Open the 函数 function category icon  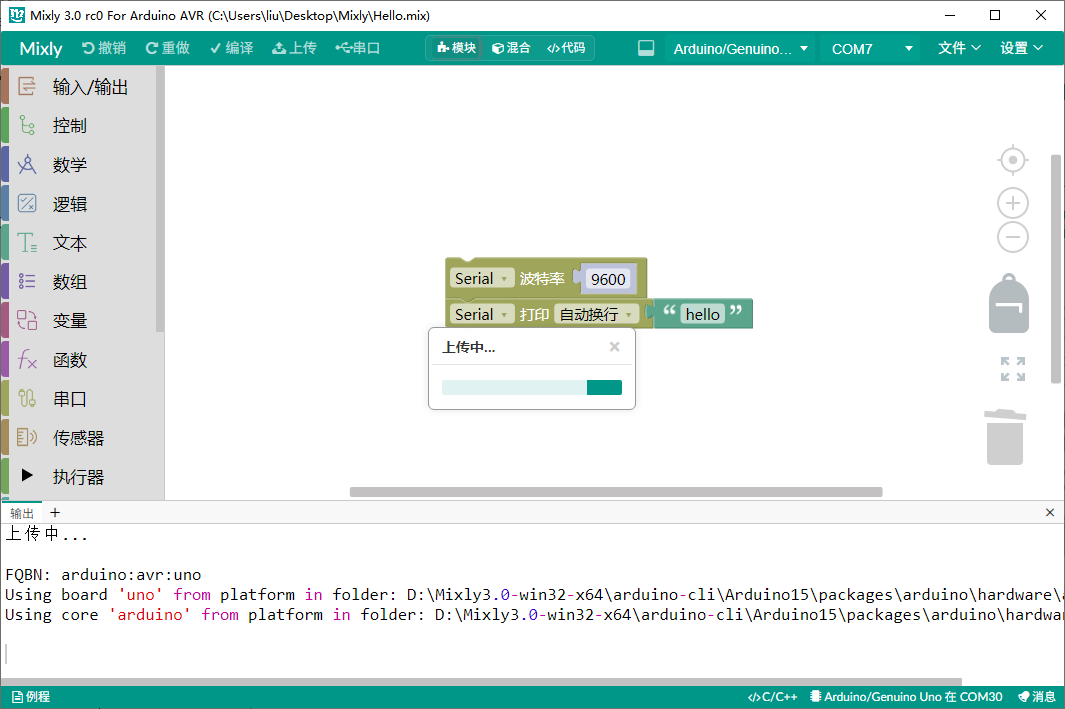(x=27, y=359)
